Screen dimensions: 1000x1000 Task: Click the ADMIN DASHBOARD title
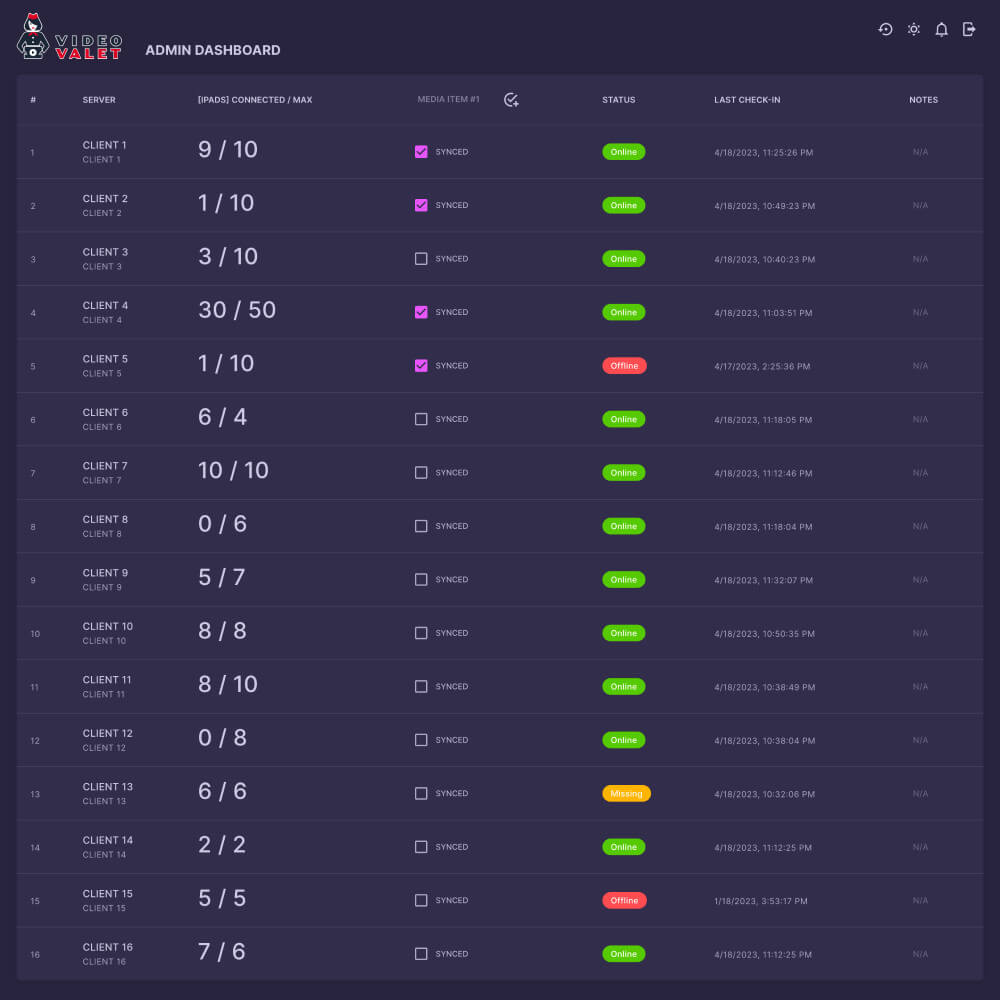pyautogui.click(x=213, y=50)
